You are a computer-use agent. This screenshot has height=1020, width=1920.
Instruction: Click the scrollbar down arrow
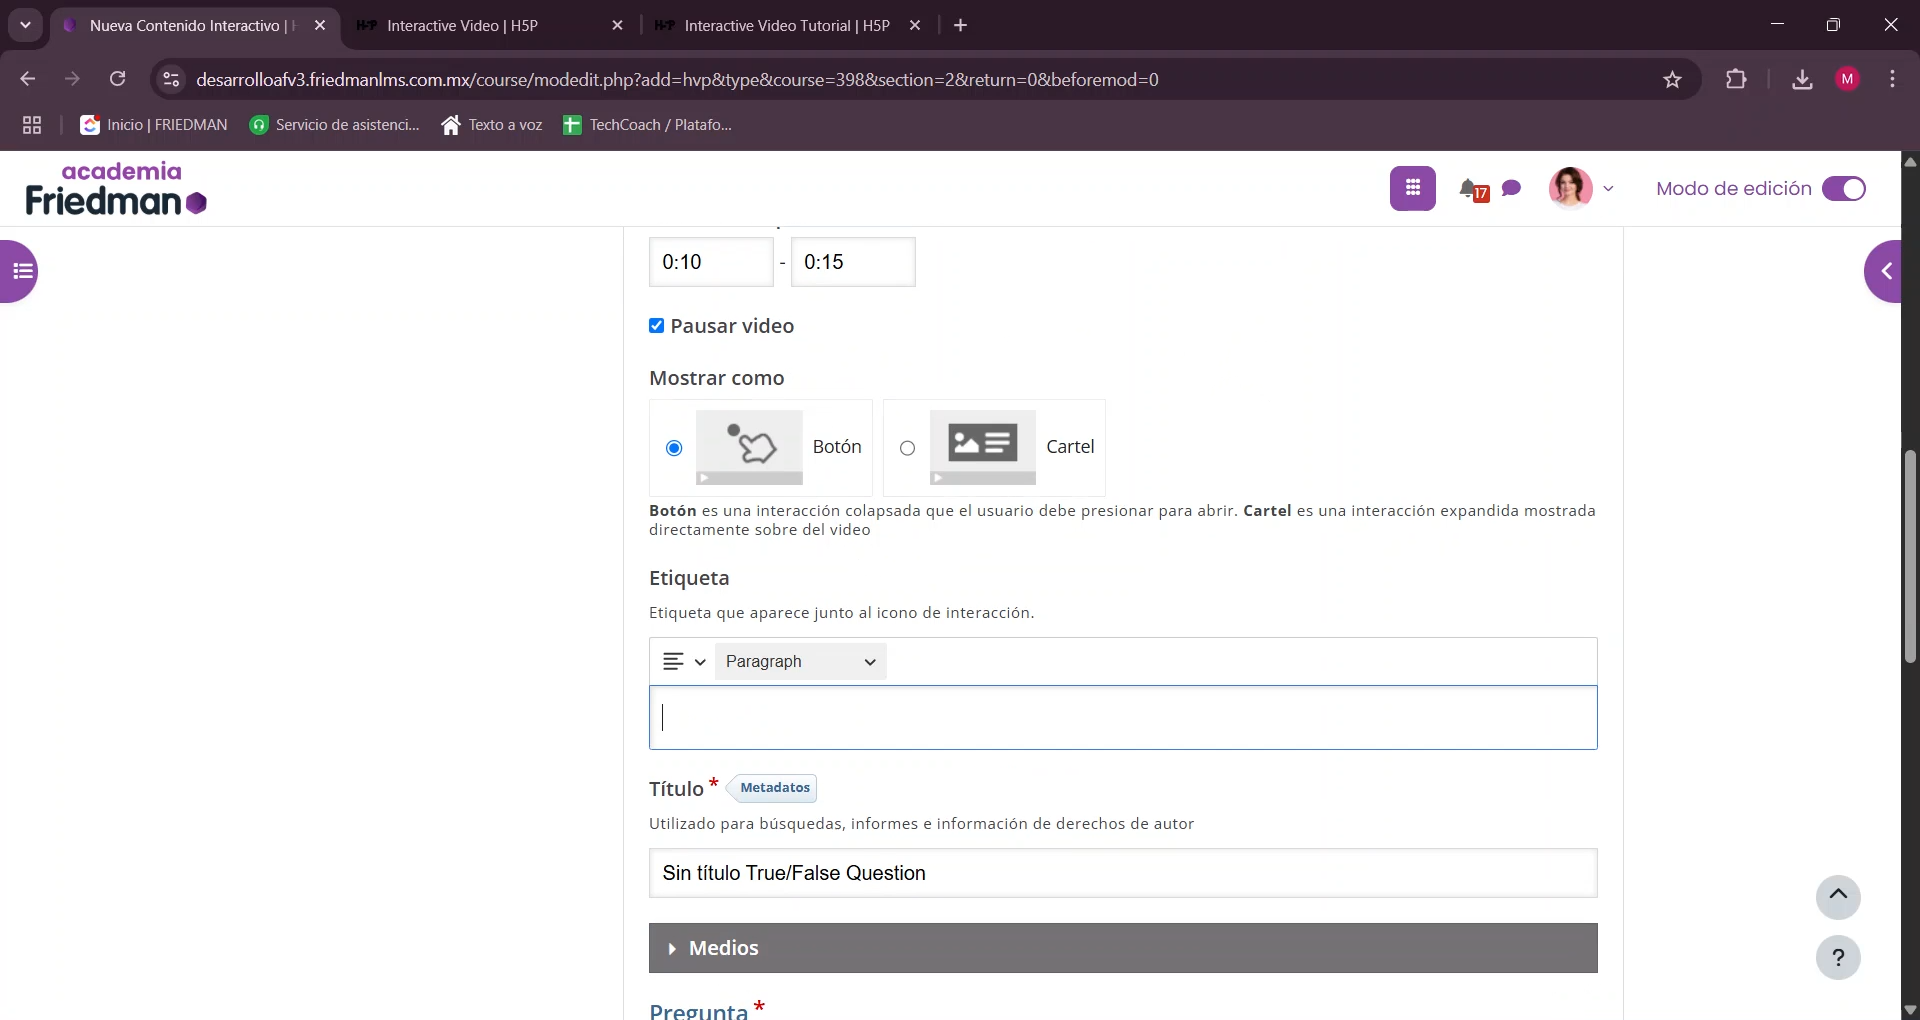[1910, 1010]
